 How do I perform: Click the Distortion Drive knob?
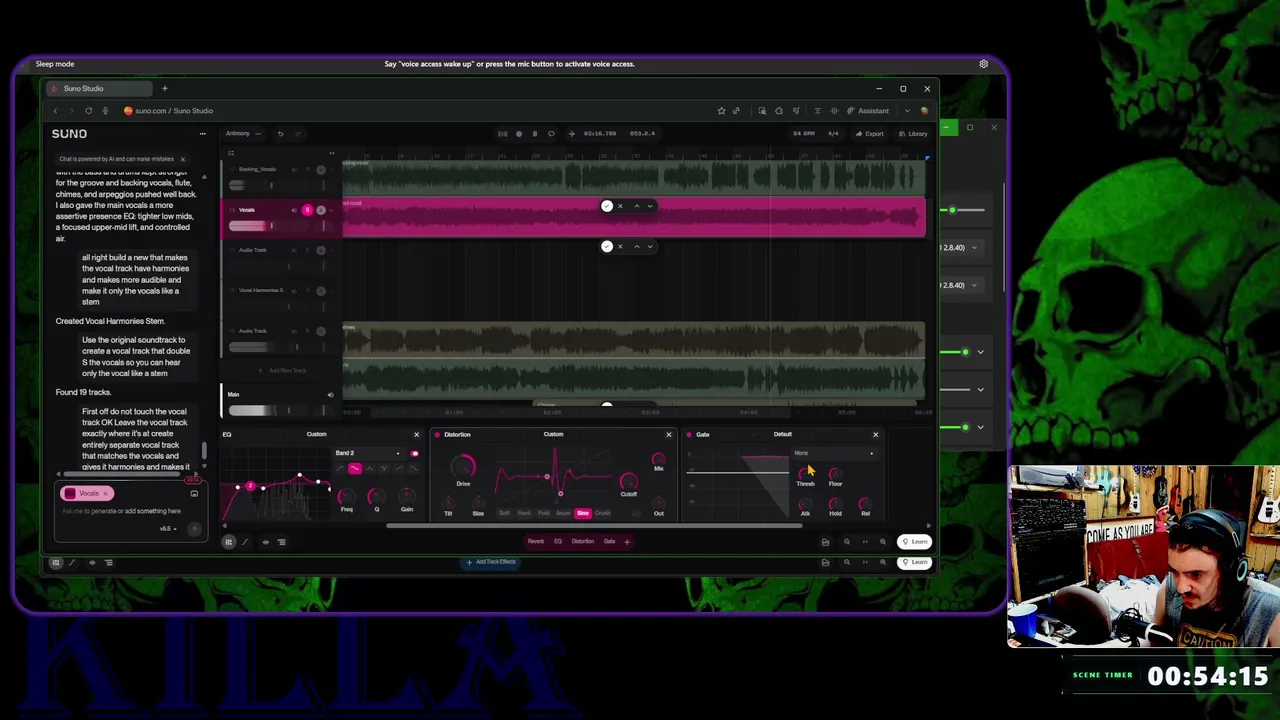463,467
